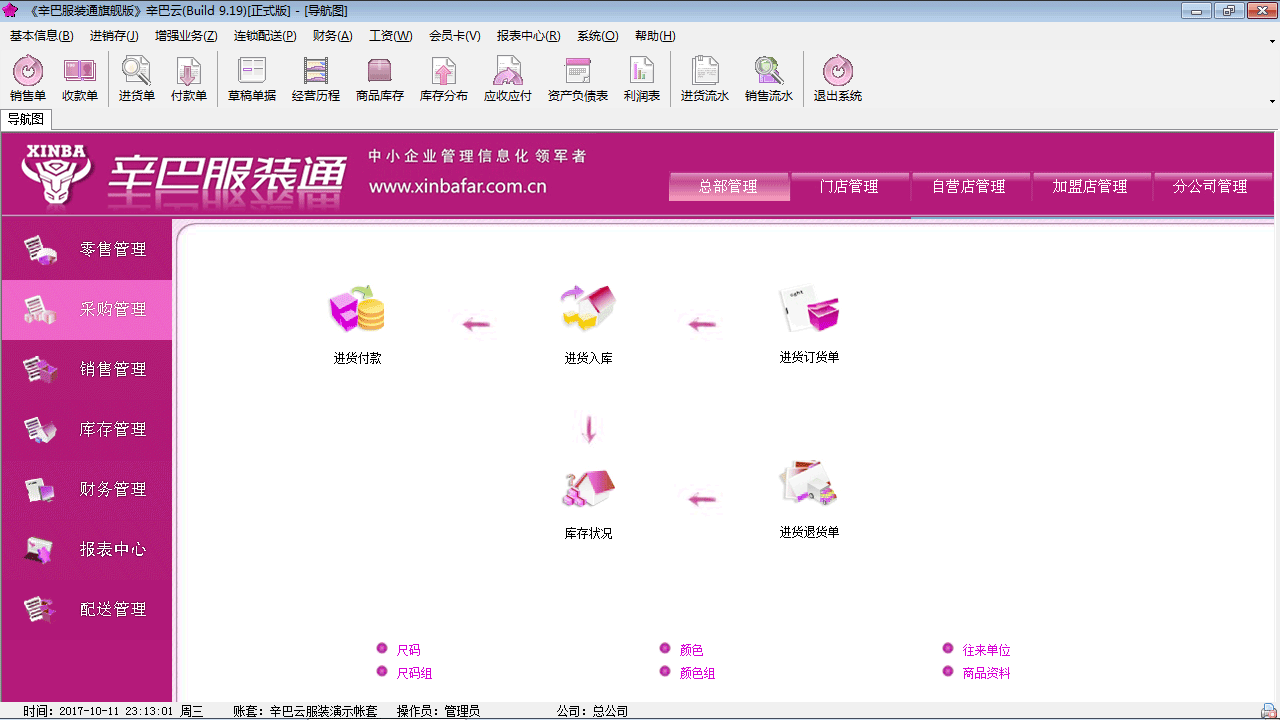Select 零售管理 in sidebar
This screenshot has width=1280, height=720.
[x=87, y=250]
